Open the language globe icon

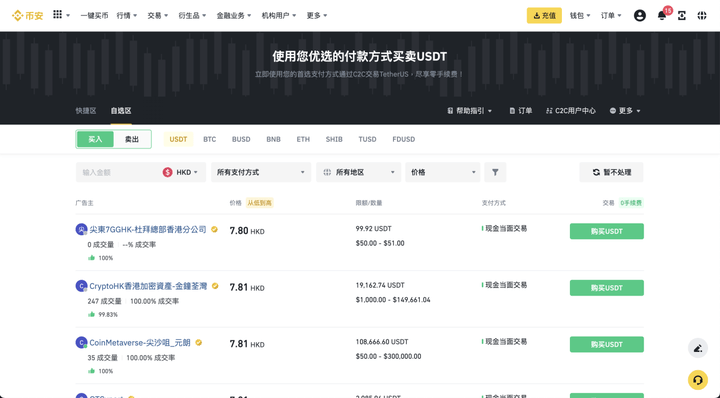[702, 16]
